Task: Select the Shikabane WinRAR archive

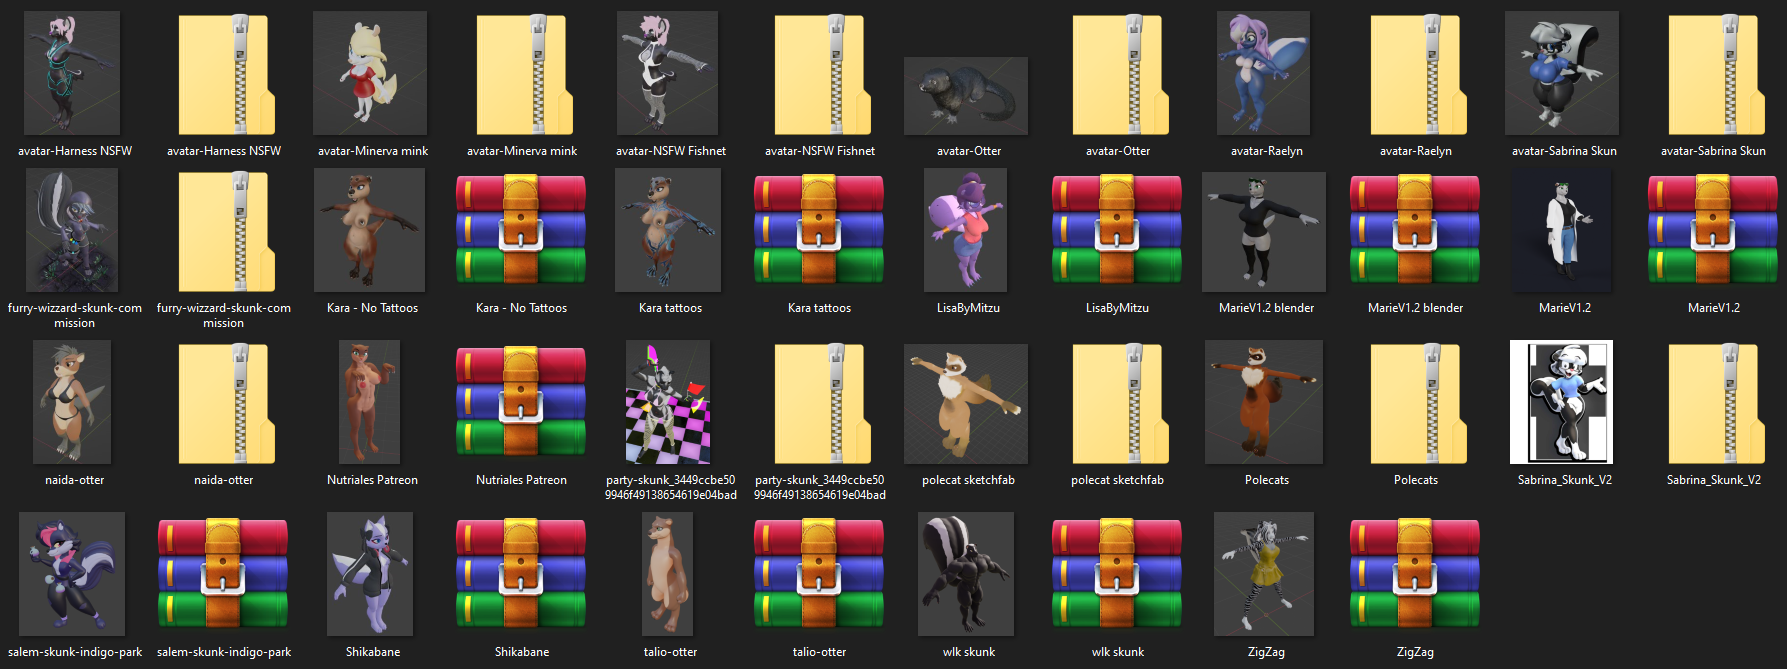Action: pyautogui.click(x=521, y=574)
